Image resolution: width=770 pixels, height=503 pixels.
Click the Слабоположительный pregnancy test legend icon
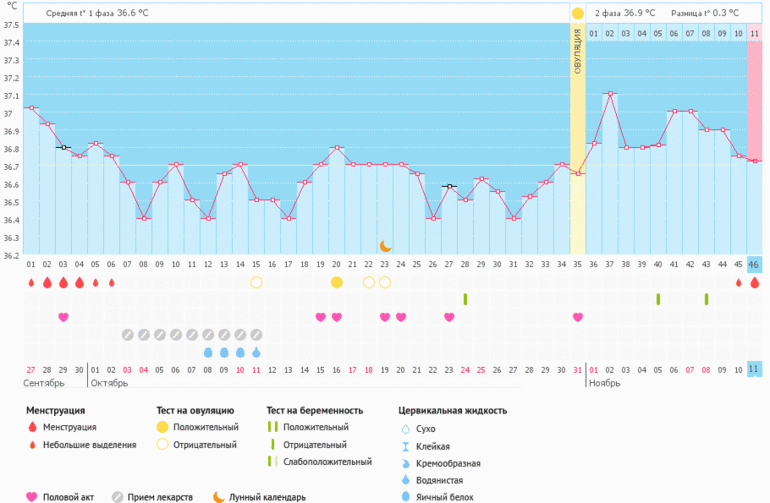click(273, 461)
